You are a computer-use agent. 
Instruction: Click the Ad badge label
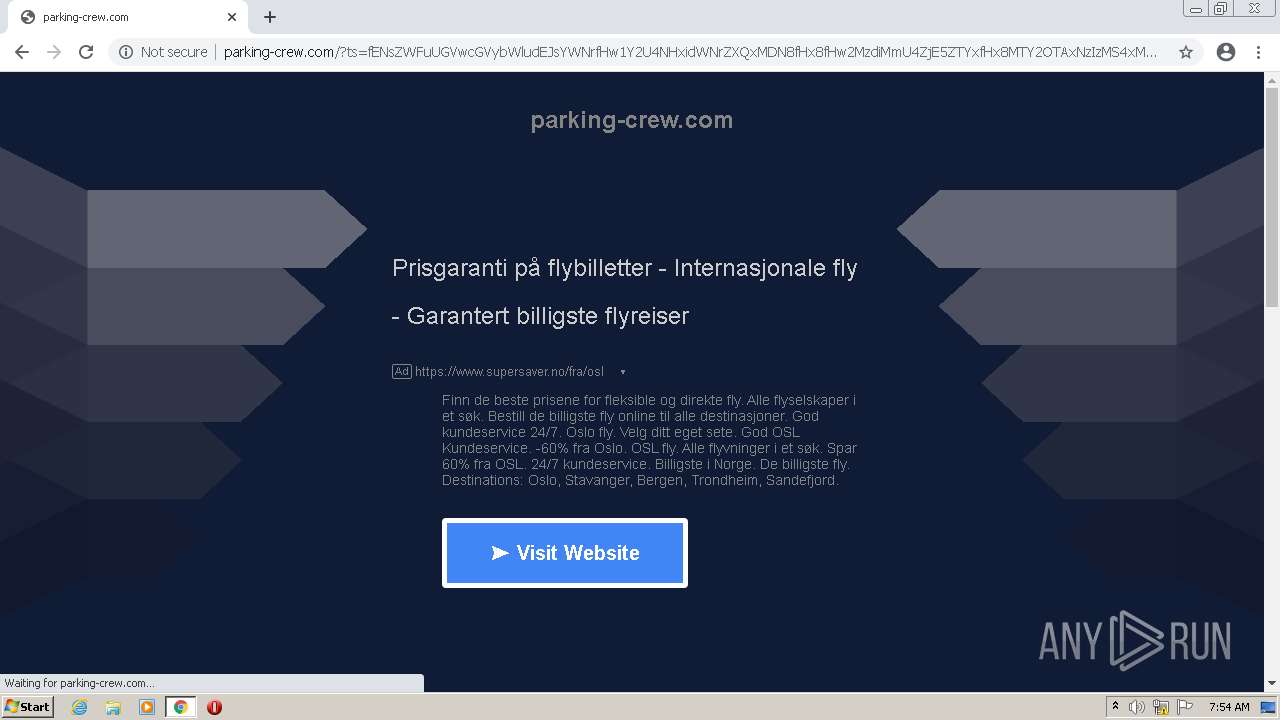point(401,371)
